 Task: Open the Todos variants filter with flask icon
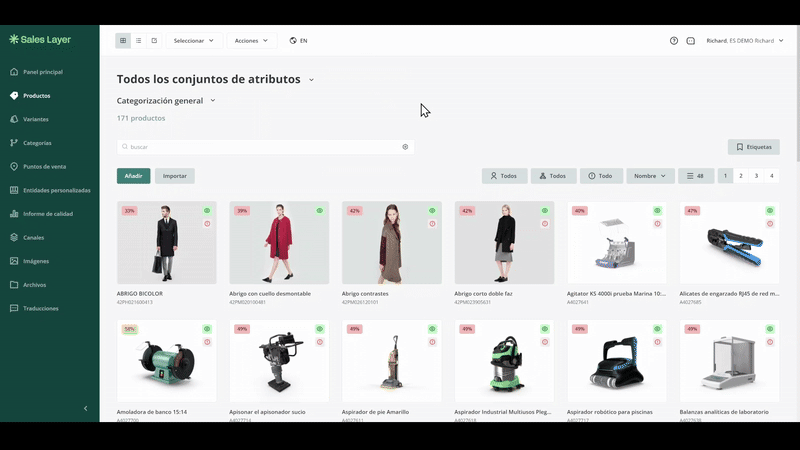tap(554, 176)
